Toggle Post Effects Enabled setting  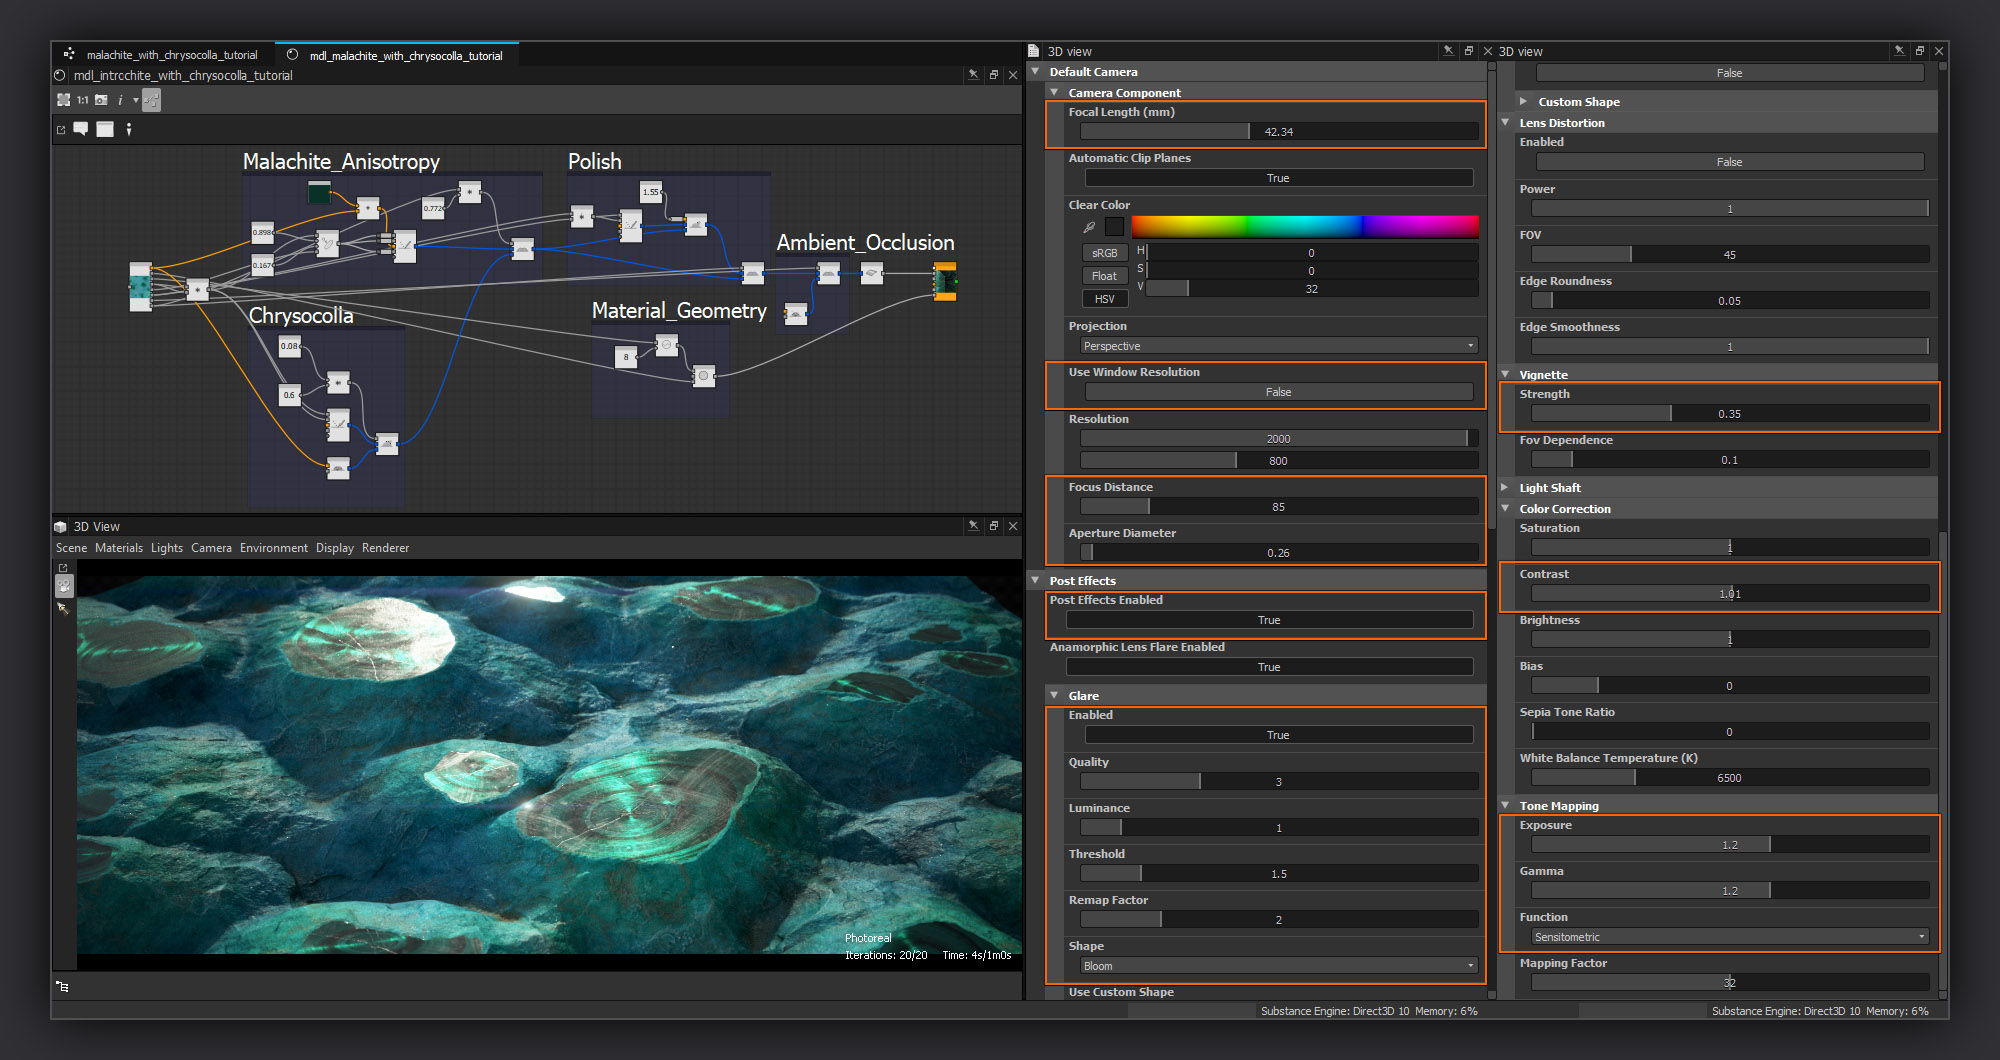click(1268, 620)
